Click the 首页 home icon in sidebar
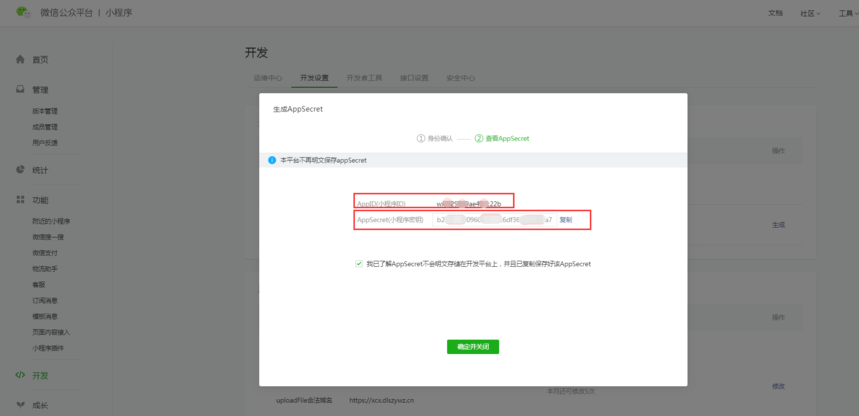The height and width of the screenshot is (416, 859). [20, 60]
